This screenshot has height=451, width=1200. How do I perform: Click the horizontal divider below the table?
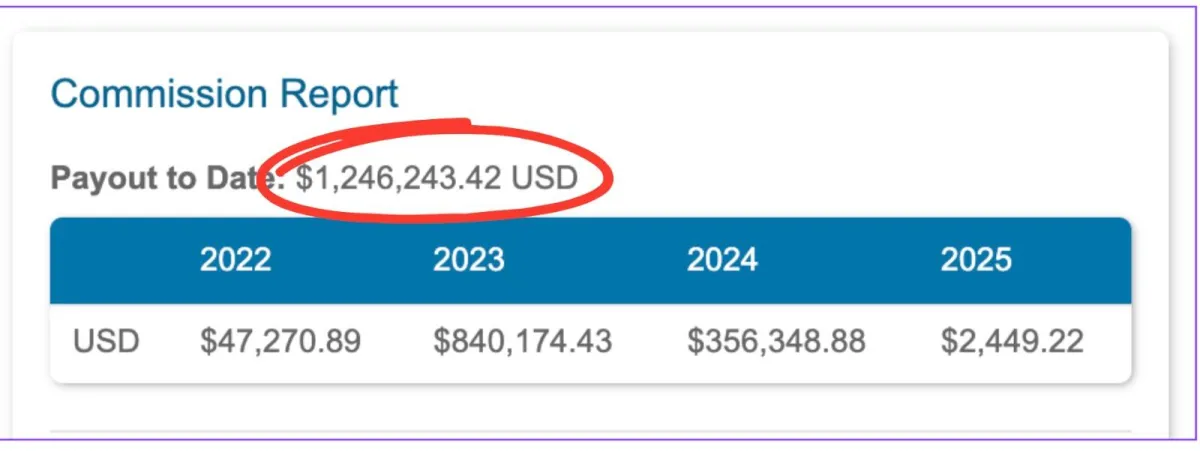click(x=590, y=434)
